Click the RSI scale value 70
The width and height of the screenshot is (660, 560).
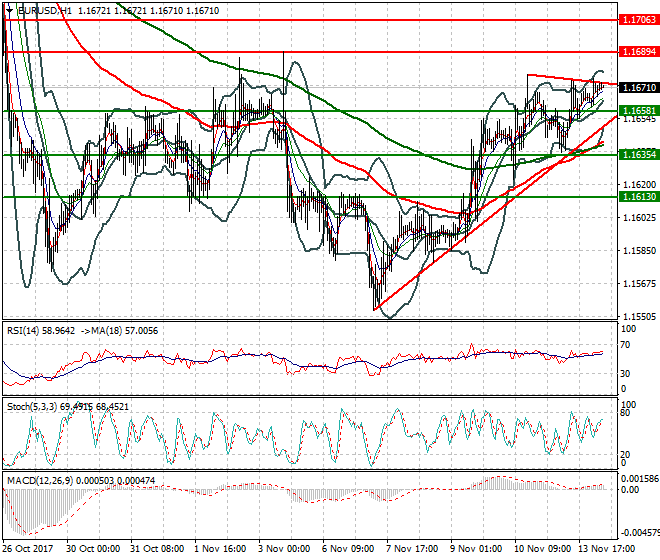tap(625, 345)
